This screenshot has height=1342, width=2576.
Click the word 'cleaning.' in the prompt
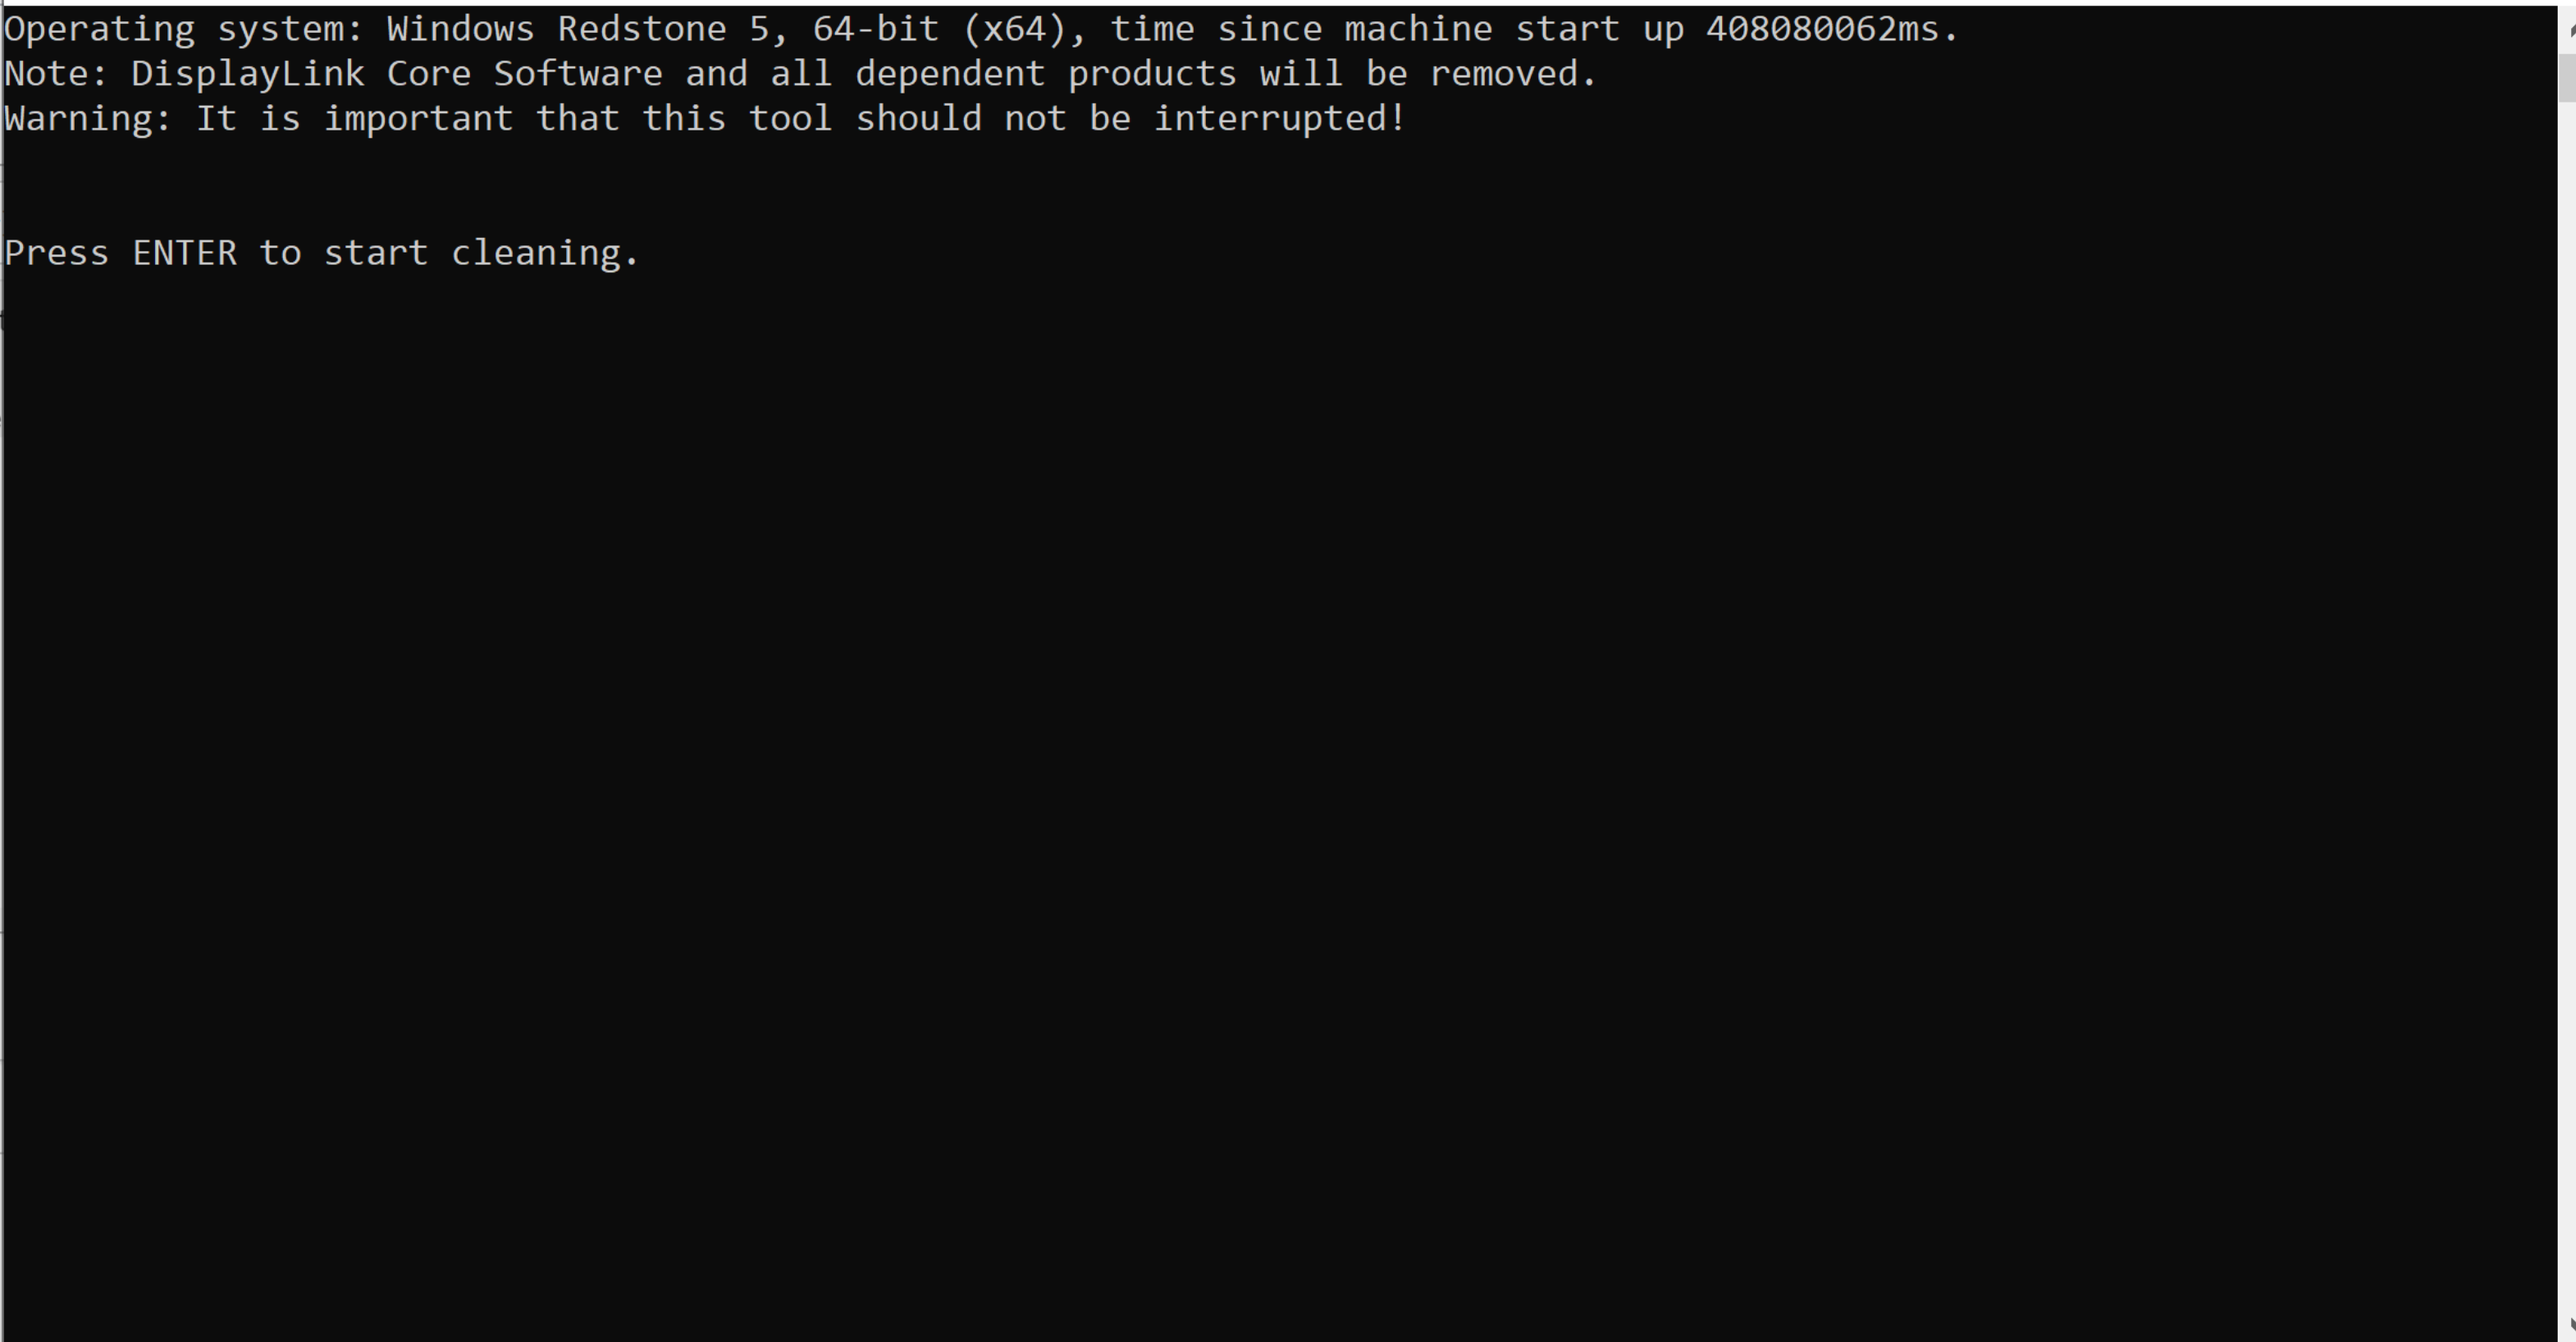pyautogui.click(x=545, y=254)
